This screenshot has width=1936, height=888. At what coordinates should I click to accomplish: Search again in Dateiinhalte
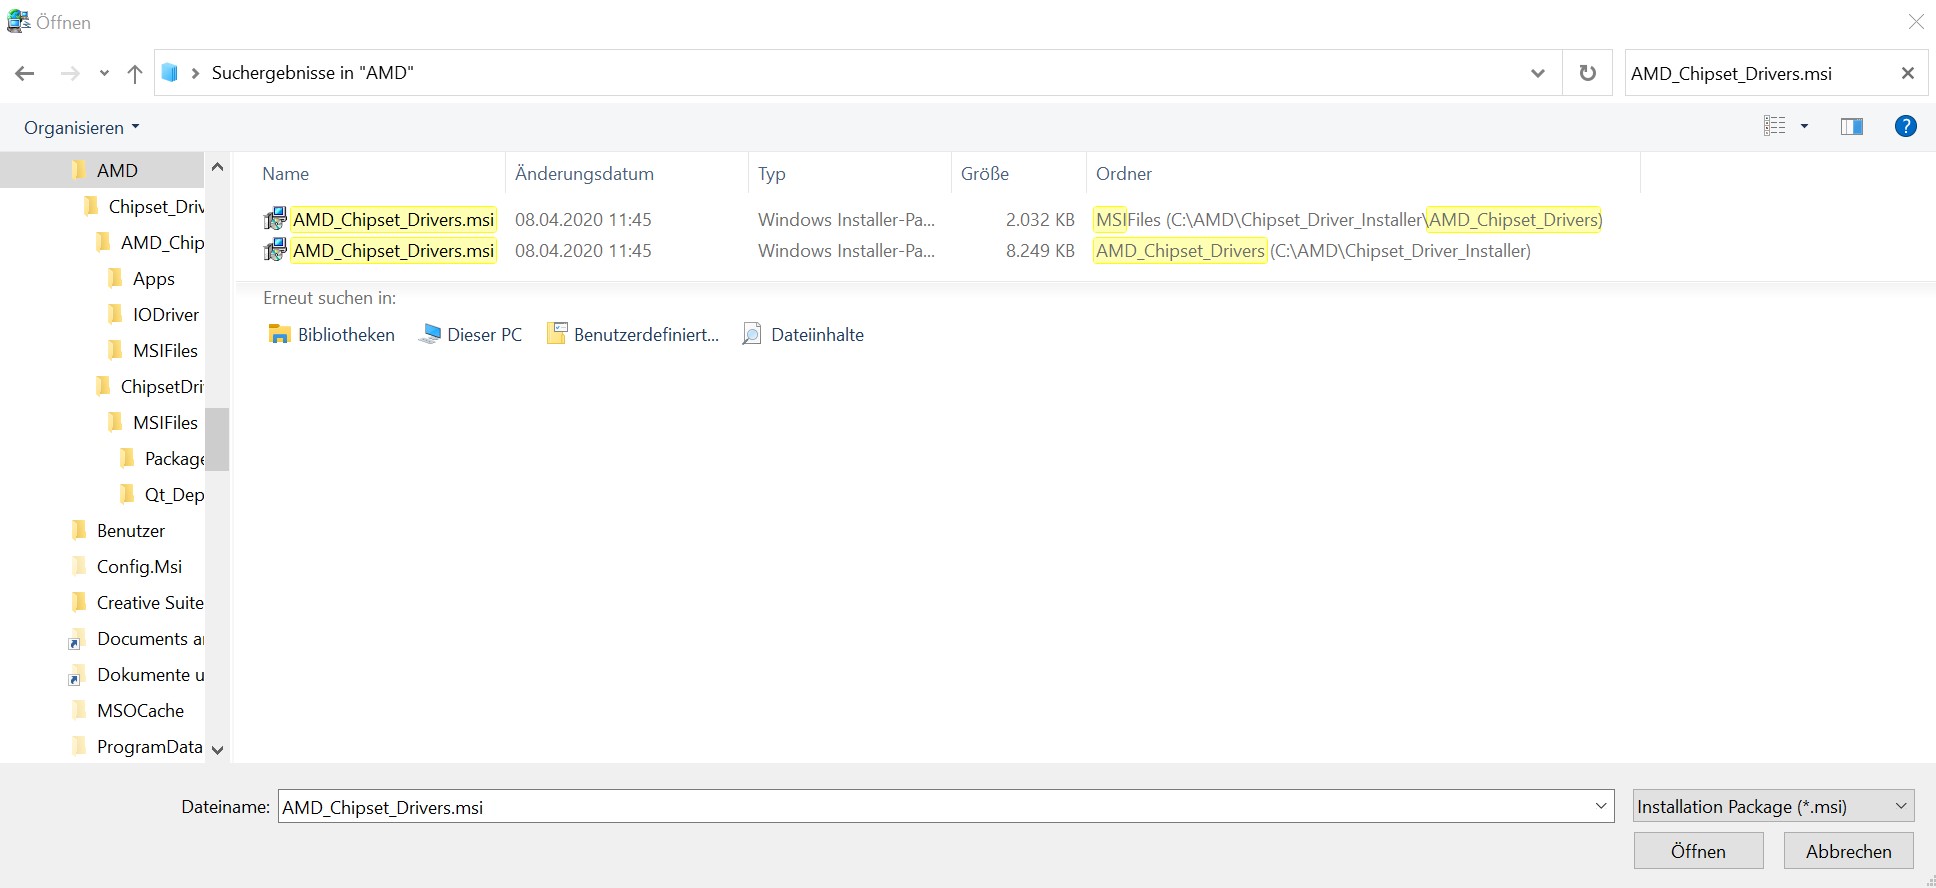[x=803, y=334]
